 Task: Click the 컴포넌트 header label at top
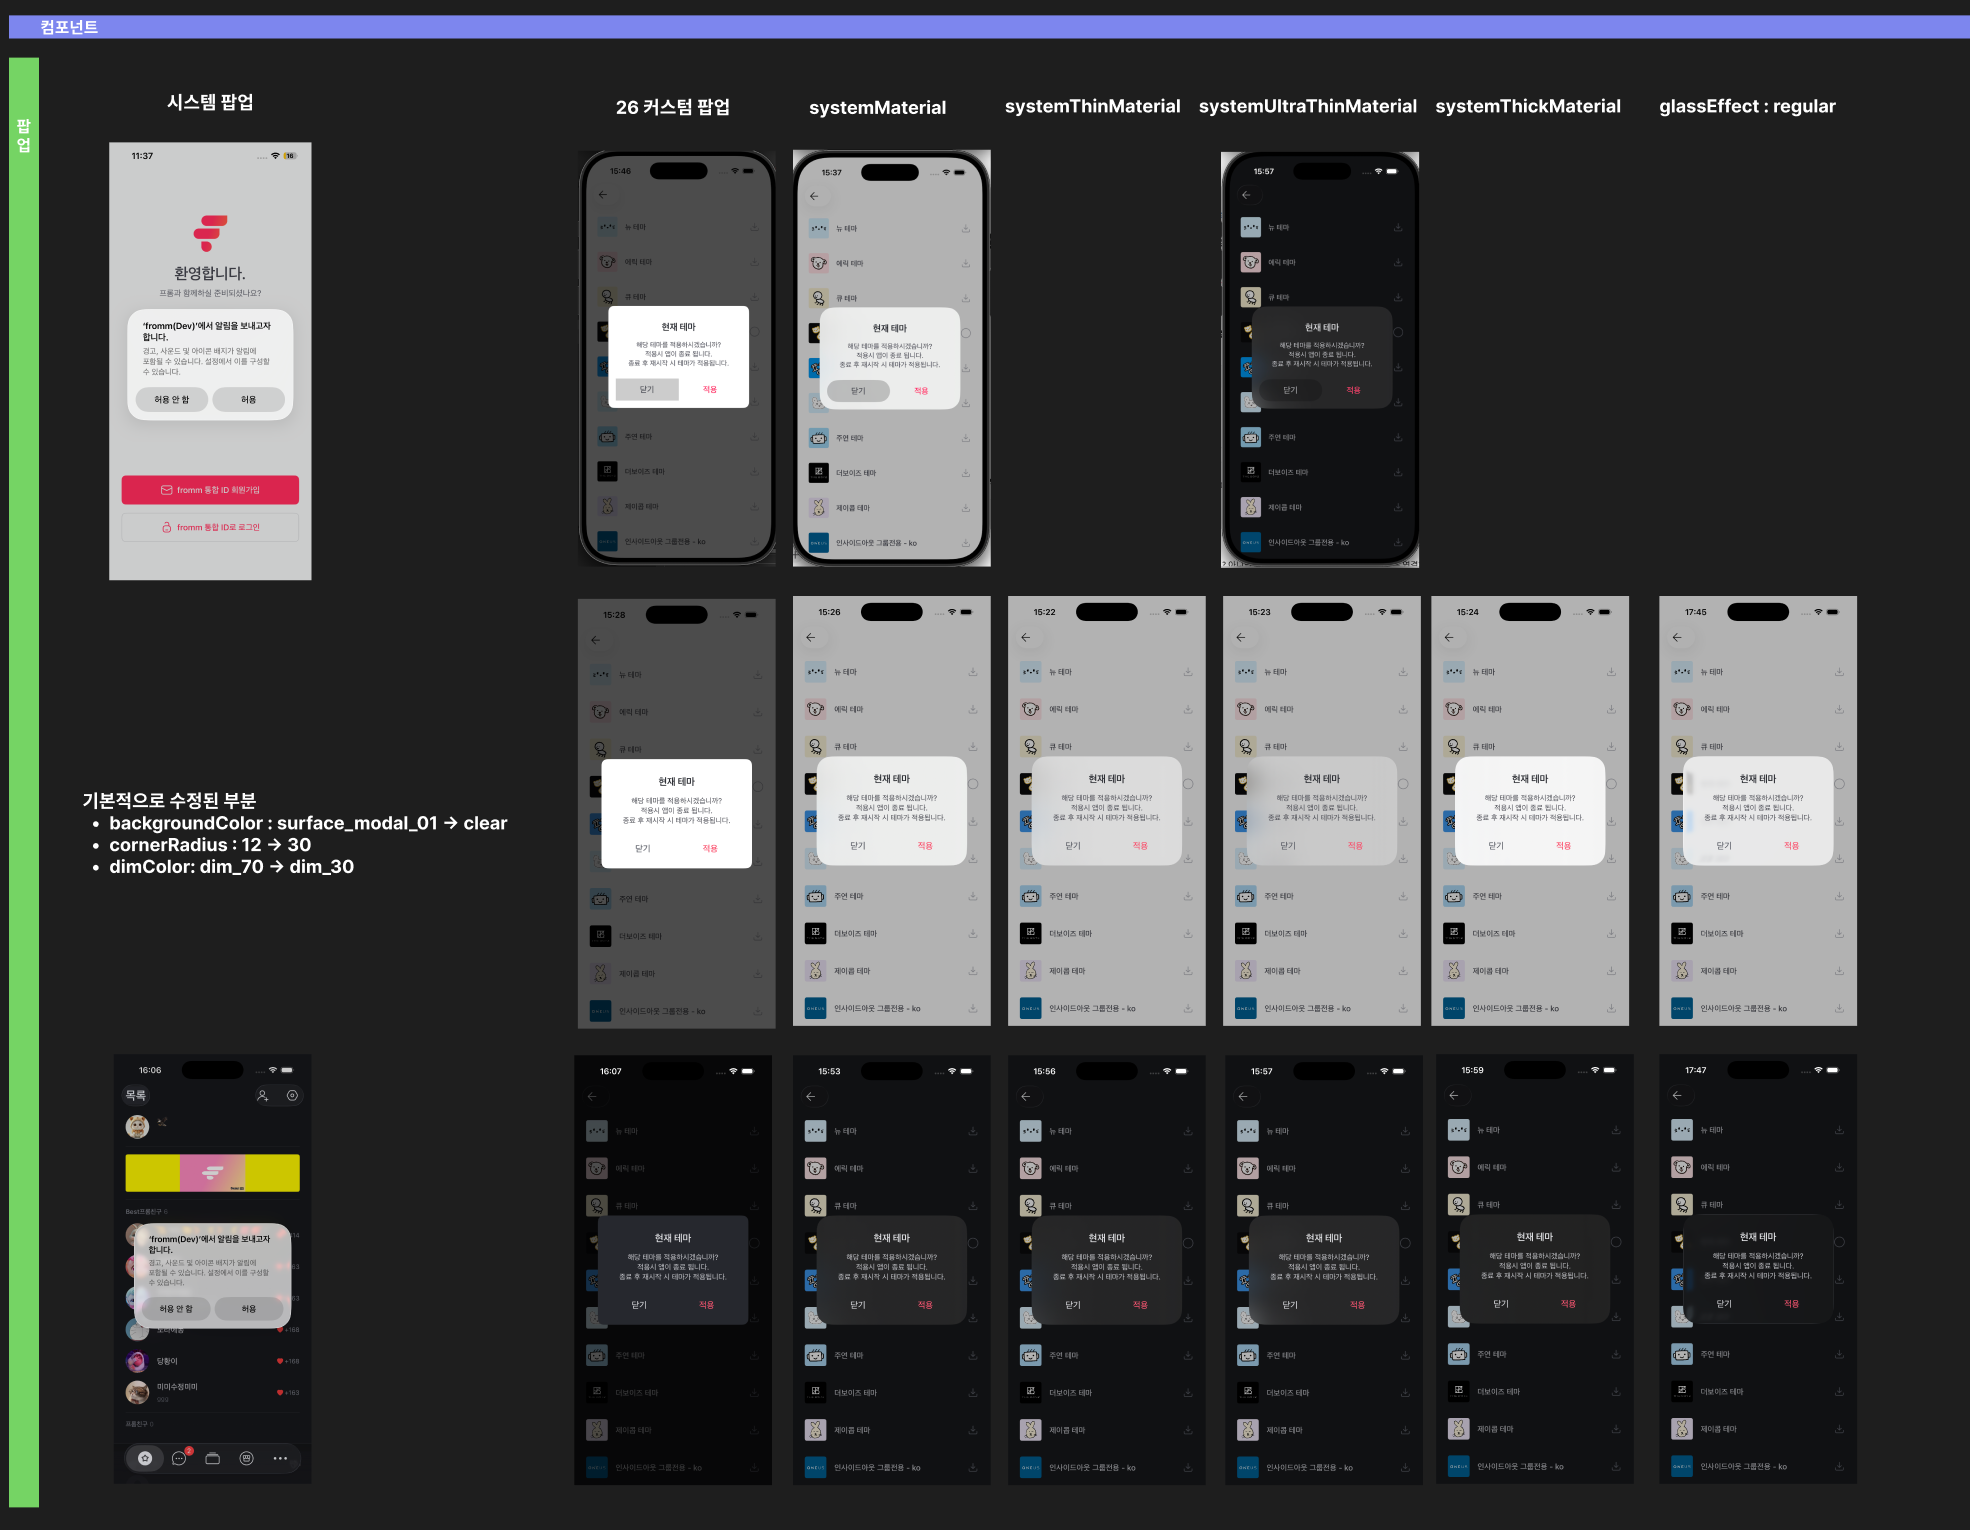69,27
